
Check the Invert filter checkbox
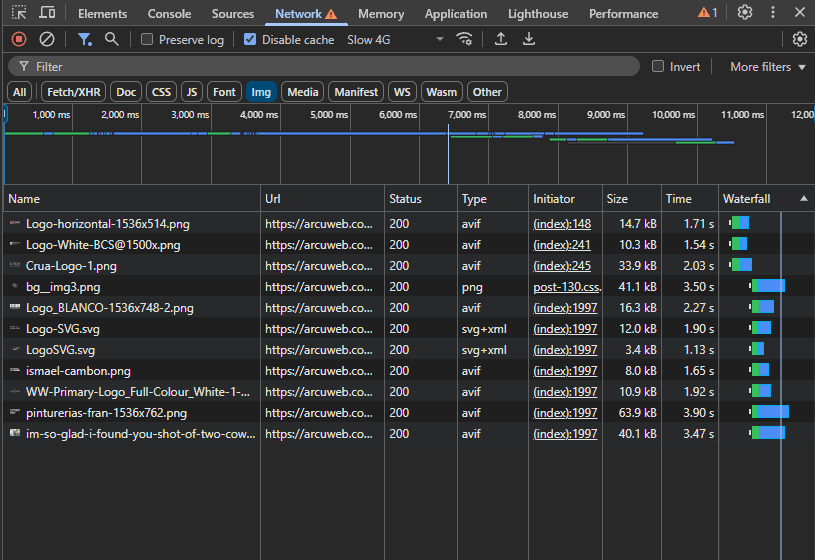(658, 66)
